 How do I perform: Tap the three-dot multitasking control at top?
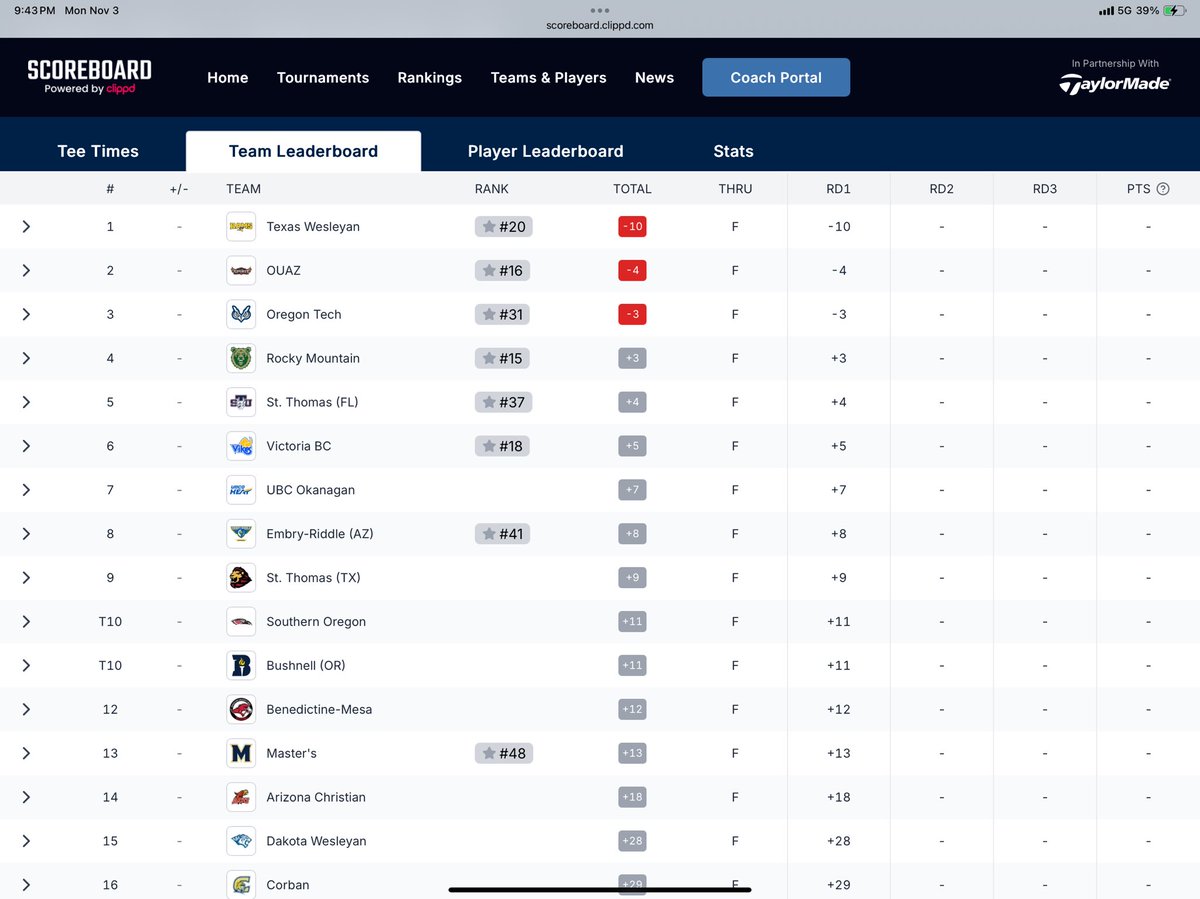pos(600,10)
